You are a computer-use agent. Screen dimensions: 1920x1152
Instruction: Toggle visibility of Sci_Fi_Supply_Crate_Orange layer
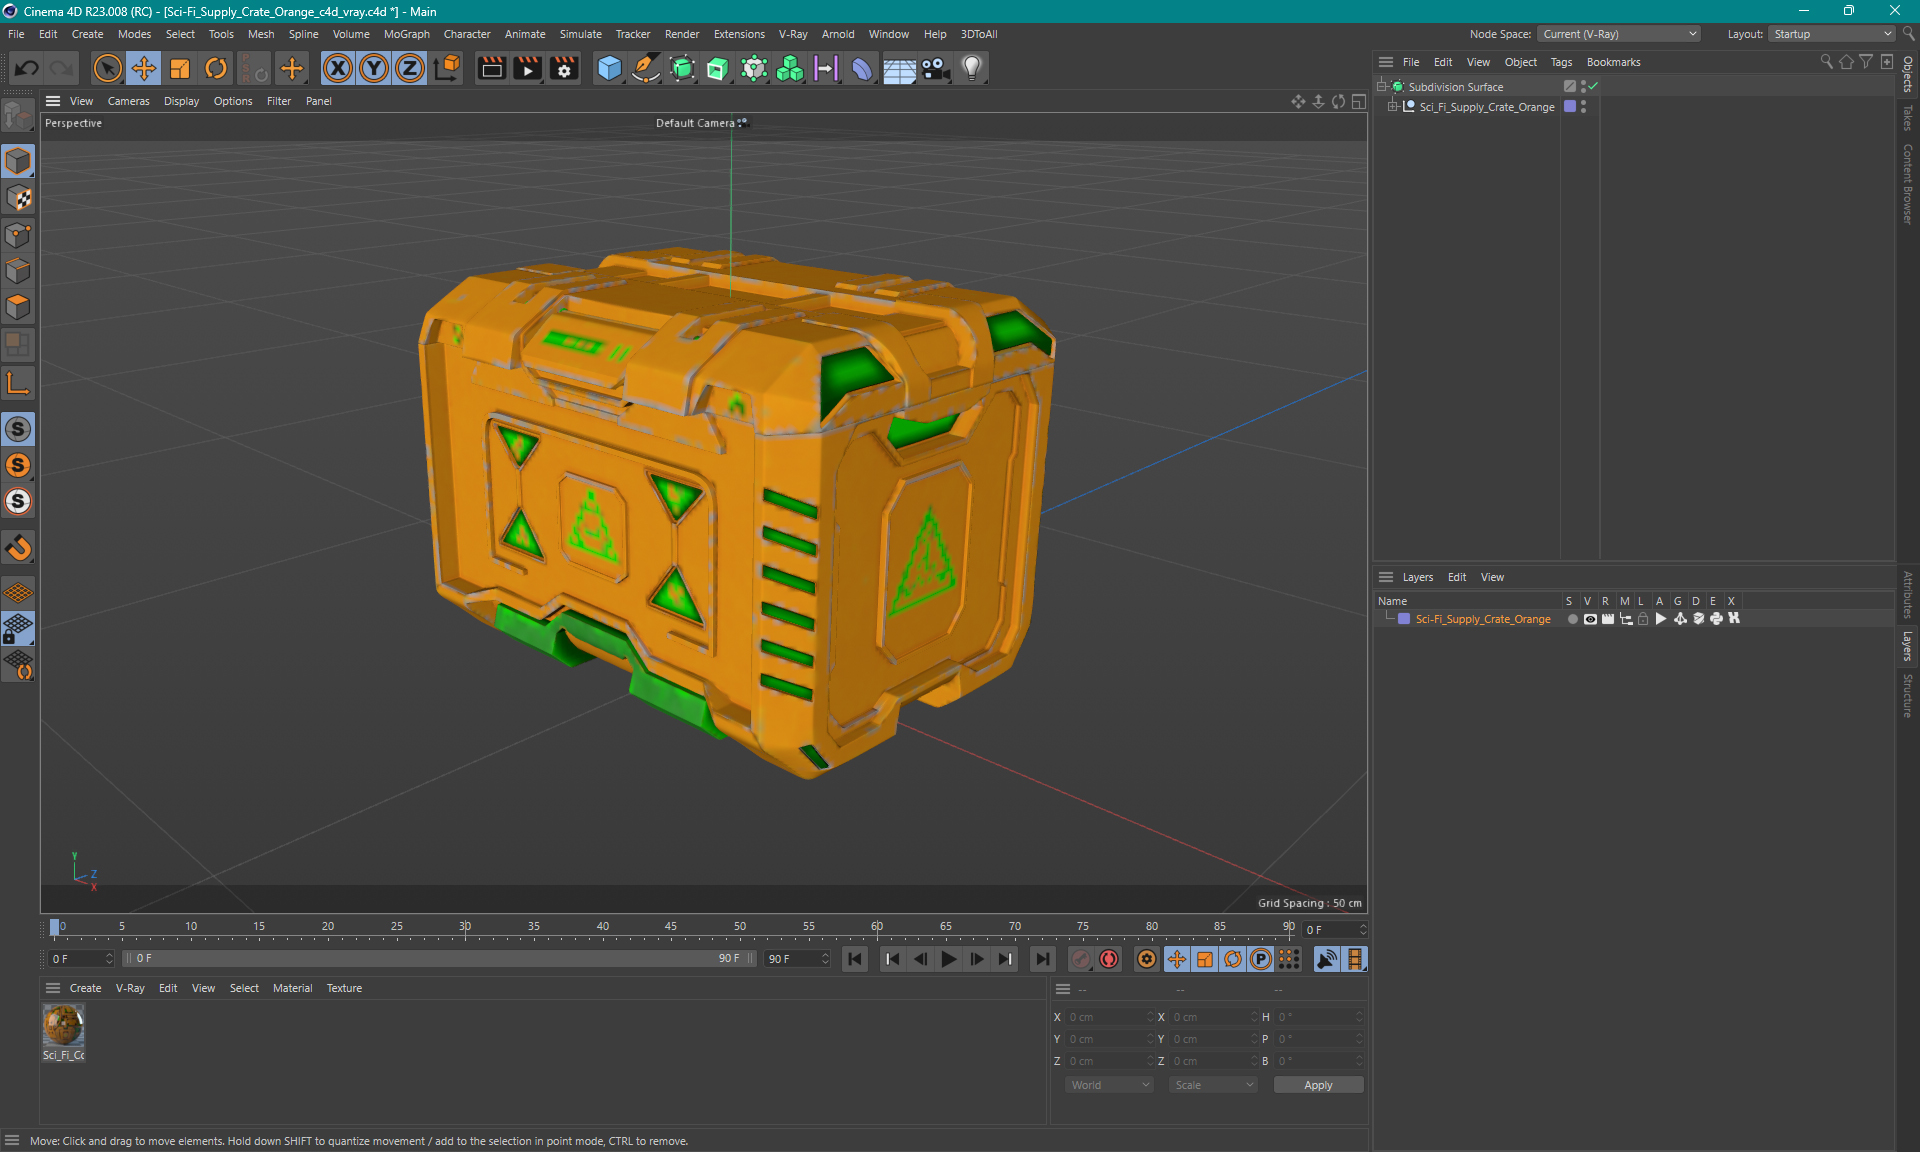1588,619
